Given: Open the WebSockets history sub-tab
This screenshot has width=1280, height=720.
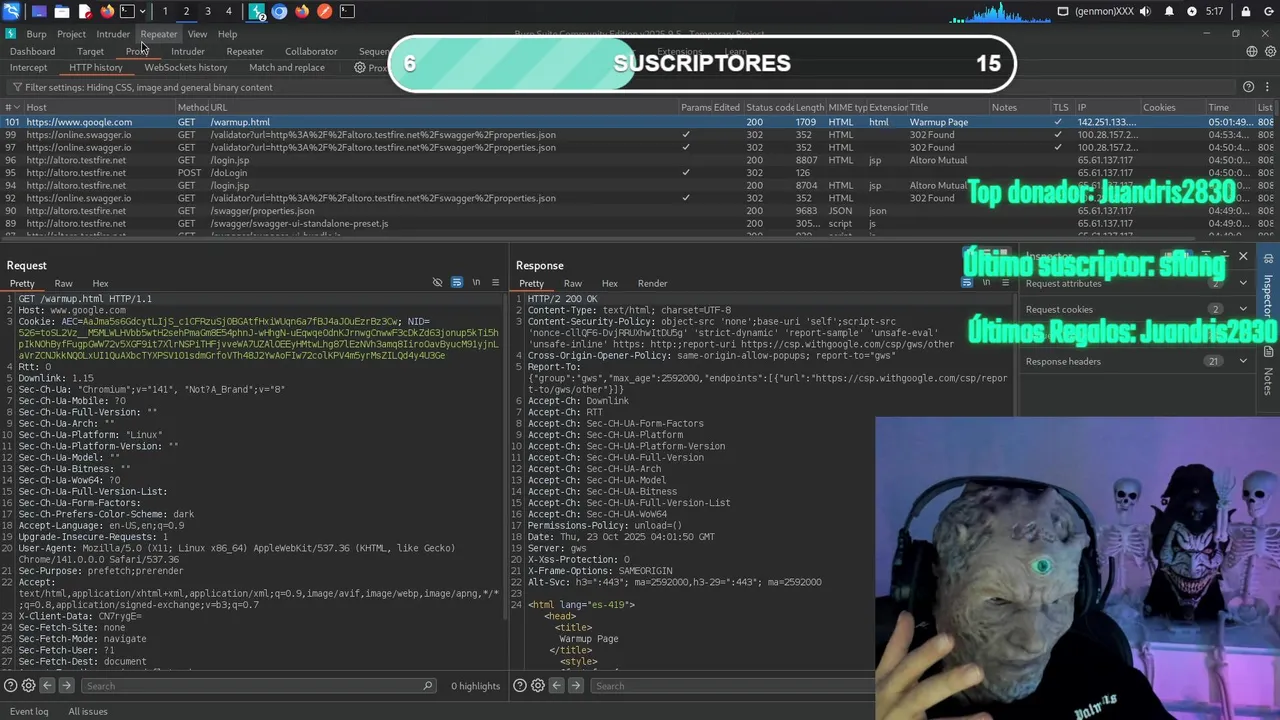Looking at the screenshot, I should 185,68.
